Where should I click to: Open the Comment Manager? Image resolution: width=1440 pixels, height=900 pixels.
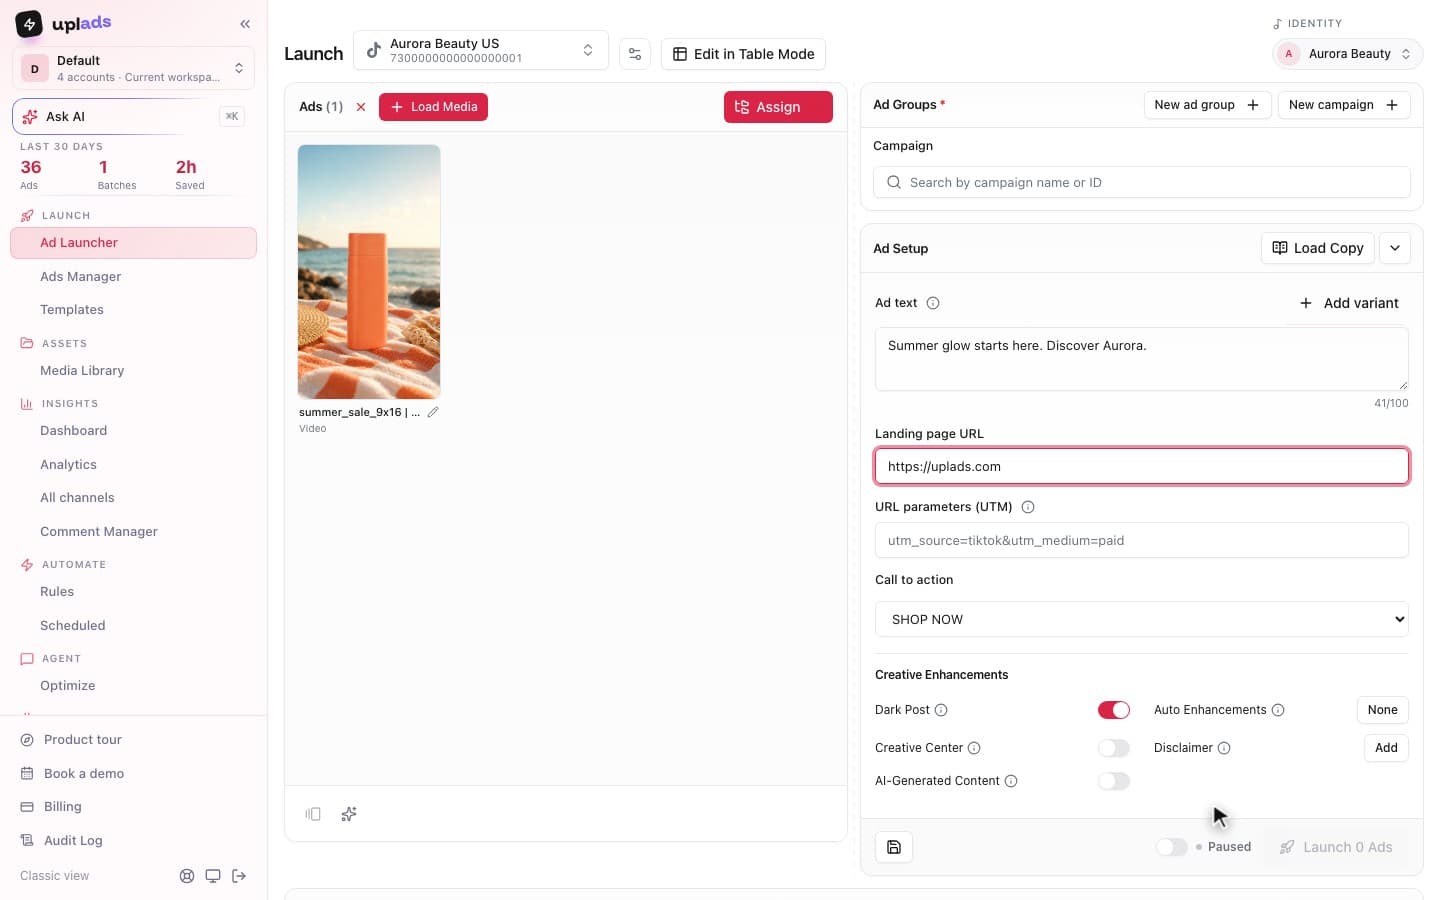99,532
